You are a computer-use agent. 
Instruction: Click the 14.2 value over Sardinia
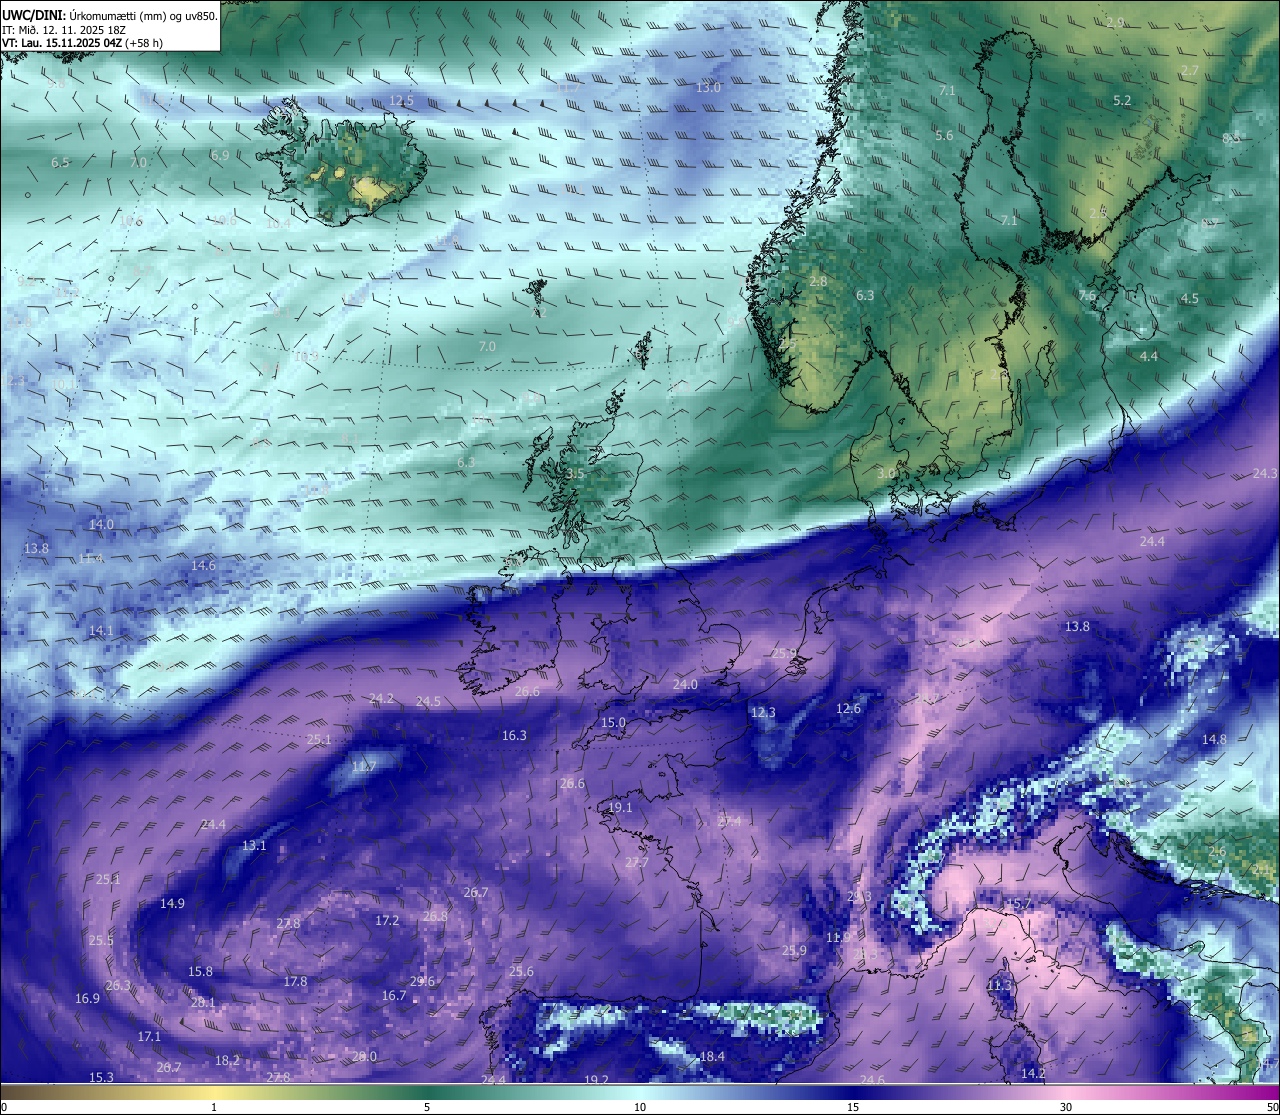[1033, 1074]
